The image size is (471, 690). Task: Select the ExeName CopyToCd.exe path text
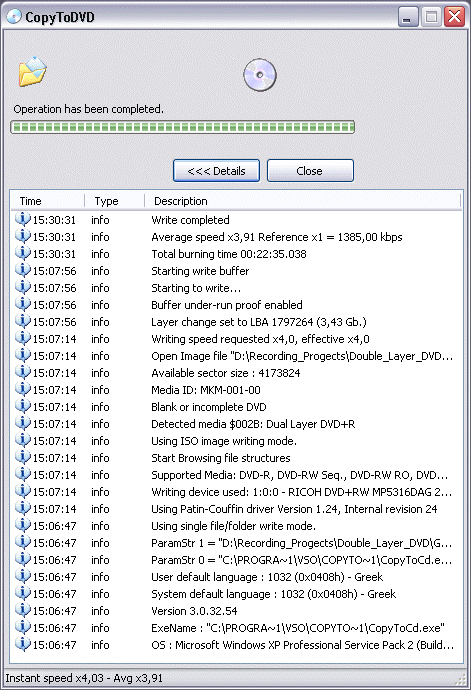point(298,628)
